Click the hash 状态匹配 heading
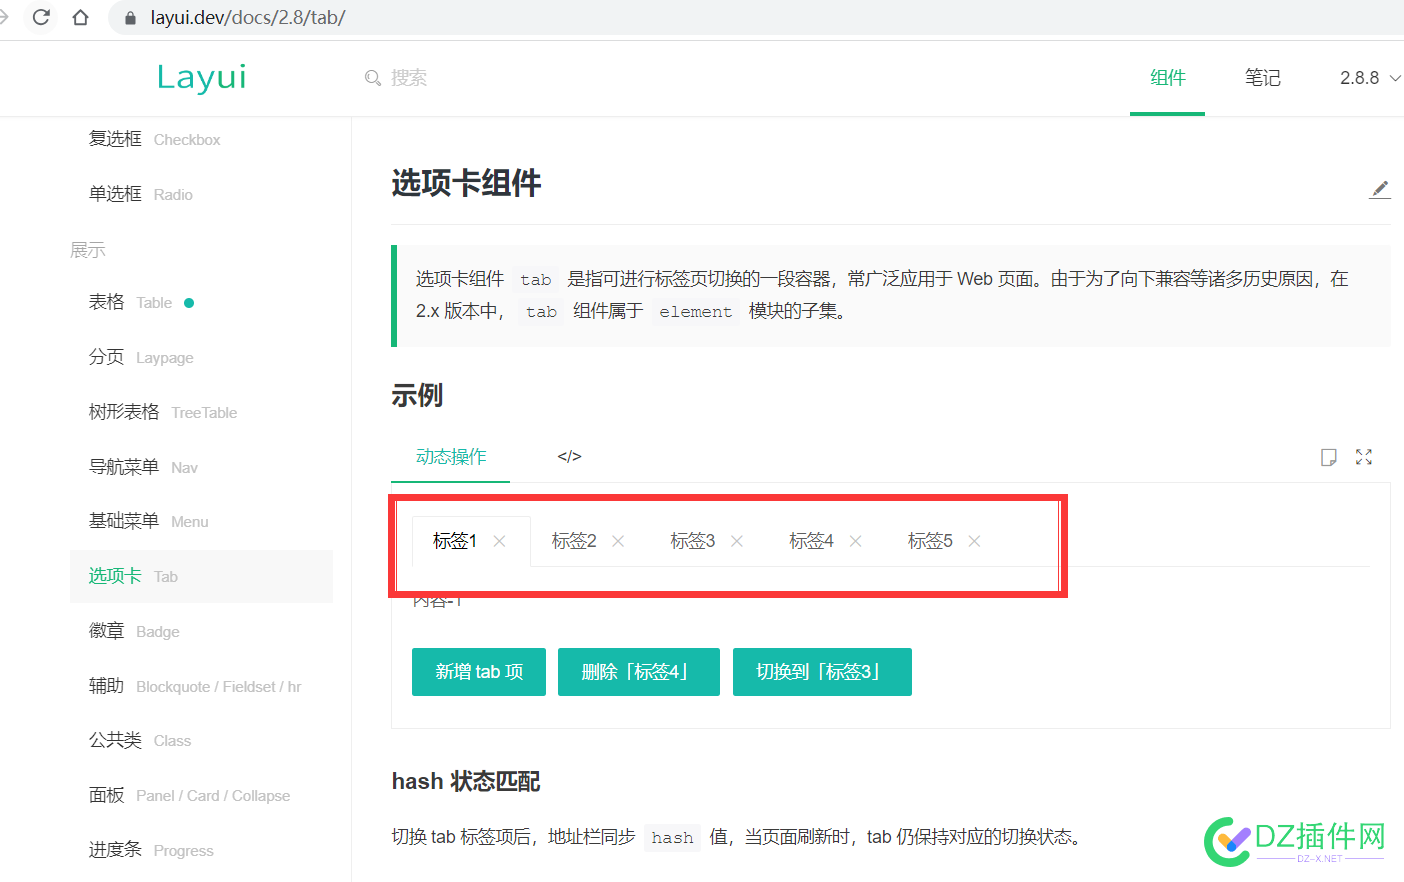This screenshot has width=1404, height=882. coord(466,781)
